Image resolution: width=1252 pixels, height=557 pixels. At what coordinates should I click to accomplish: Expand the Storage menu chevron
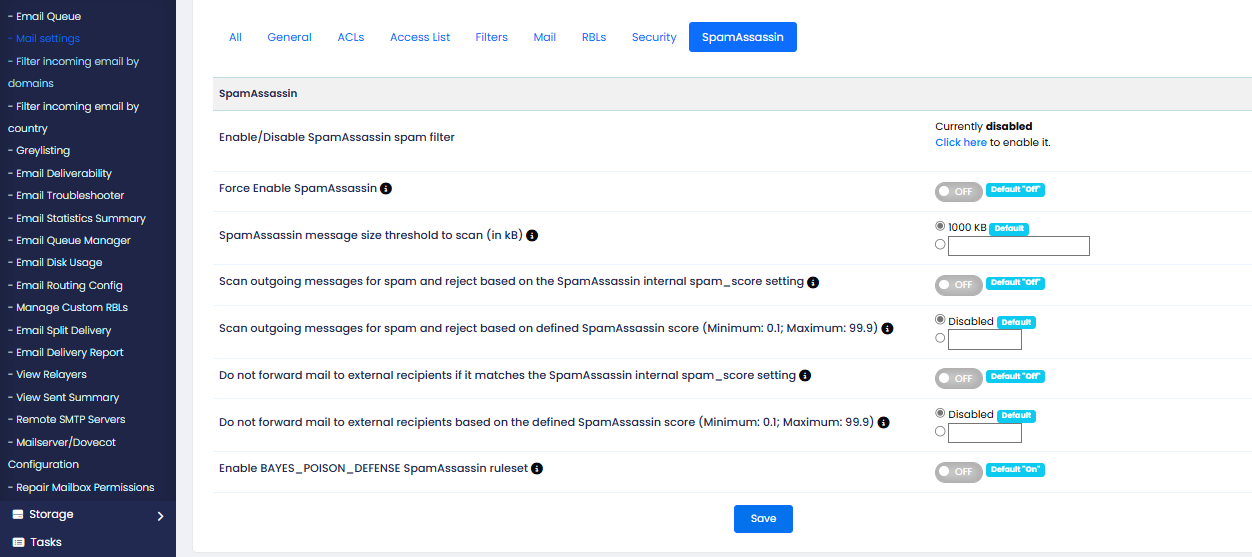tap(160, 516)
